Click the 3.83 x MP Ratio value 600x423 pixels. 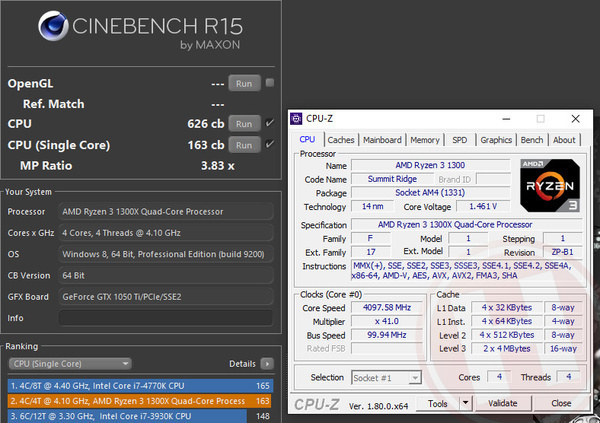pos(218,166)
